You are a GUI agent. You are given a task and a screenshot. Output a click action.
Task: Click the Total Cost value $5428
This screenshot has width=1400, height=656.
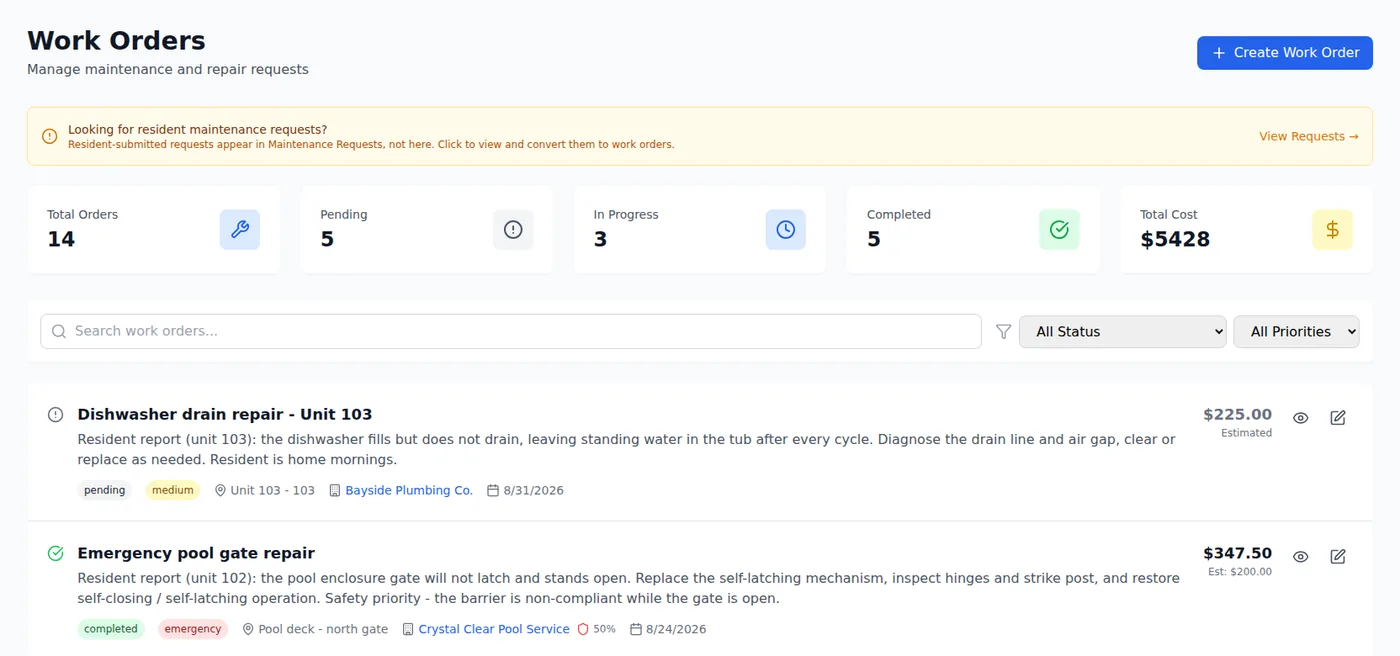click(x=1175, y=239)
